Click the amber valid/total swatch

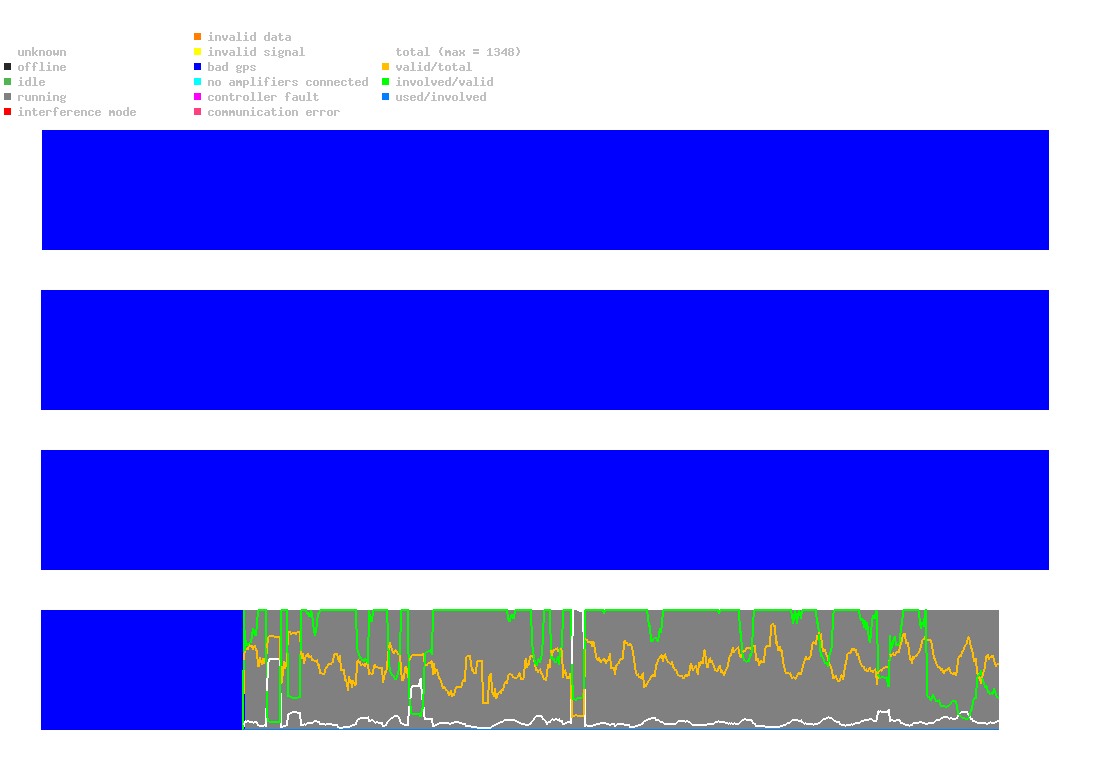[x=385, y=67]
